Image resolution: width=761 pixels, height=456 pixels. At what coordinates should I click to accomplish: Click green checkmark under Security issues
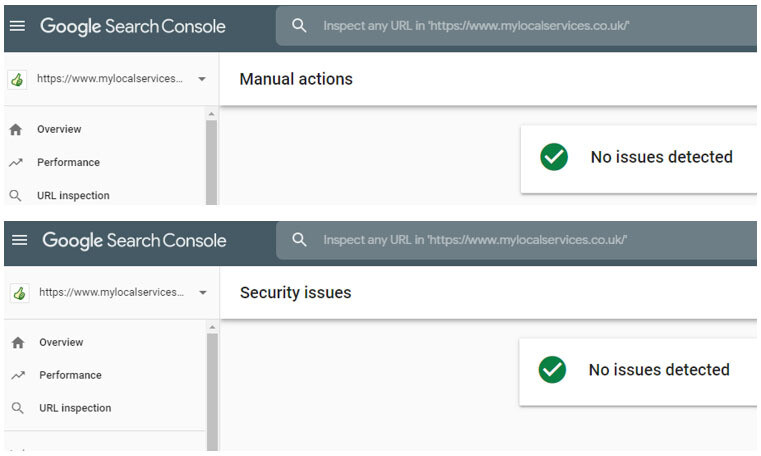click(x=551, y=370)
